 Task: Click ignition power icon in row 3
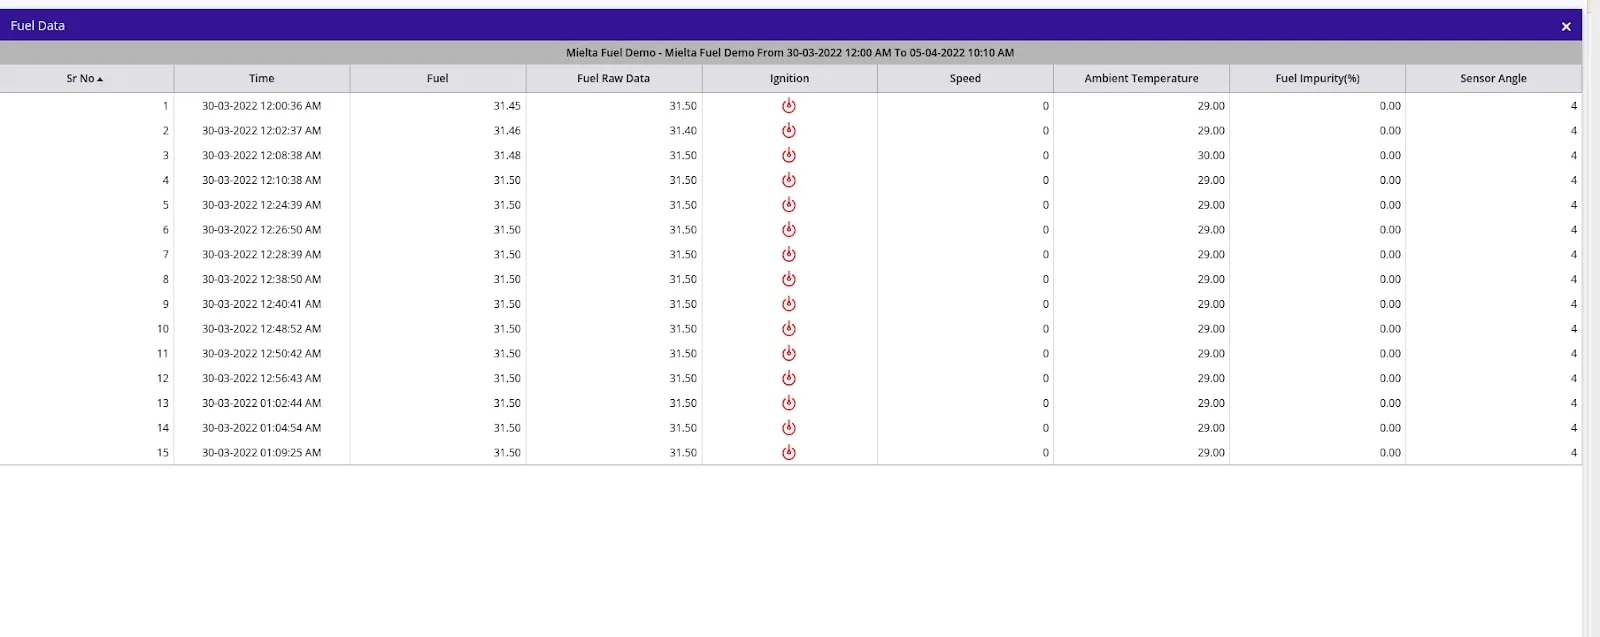tap(788, 155)
